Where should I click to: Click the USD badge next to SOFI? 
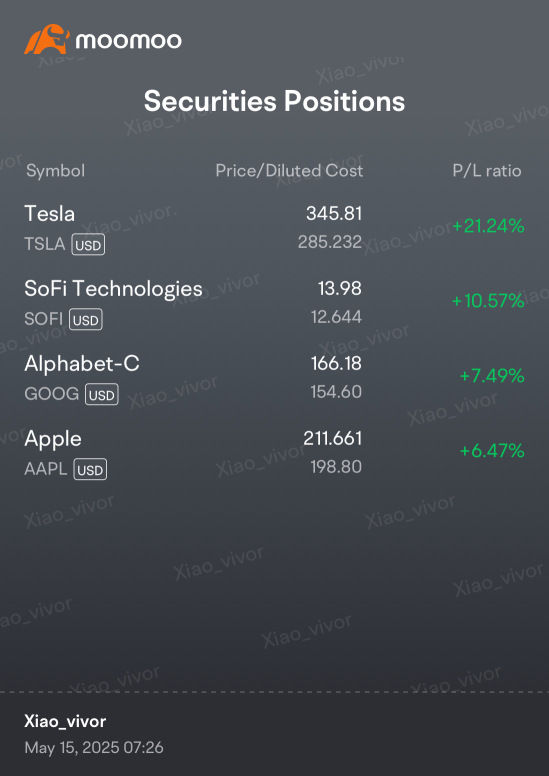coord(86,320)
